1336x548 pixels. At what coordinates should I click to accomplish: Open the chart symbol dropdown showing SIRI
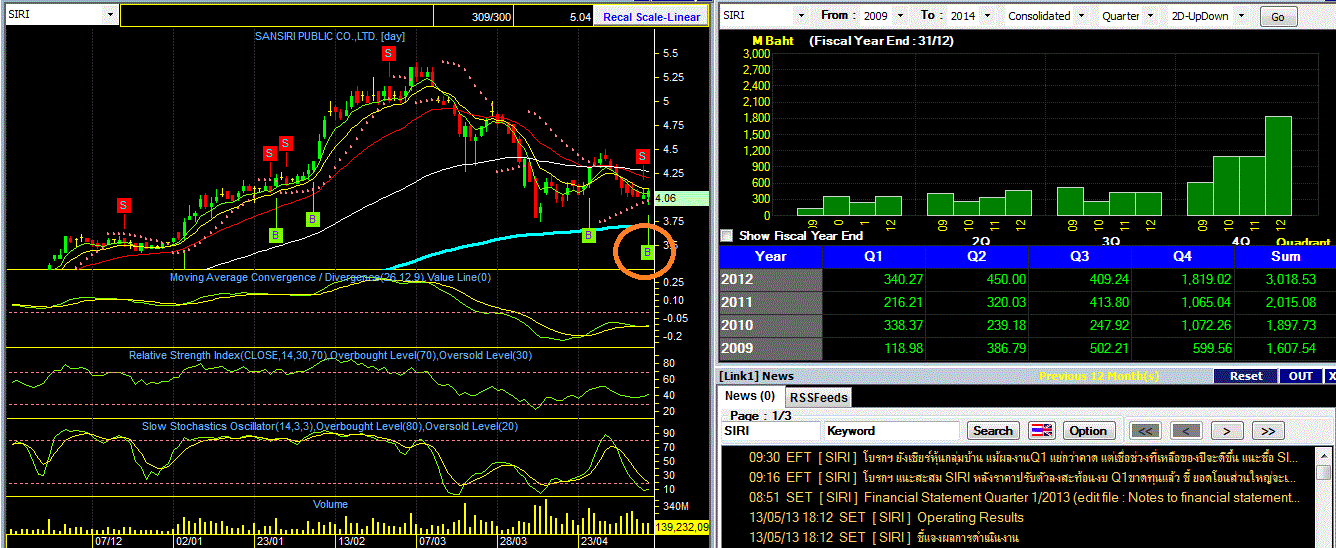pyautogui.click(x=61, y=16)
